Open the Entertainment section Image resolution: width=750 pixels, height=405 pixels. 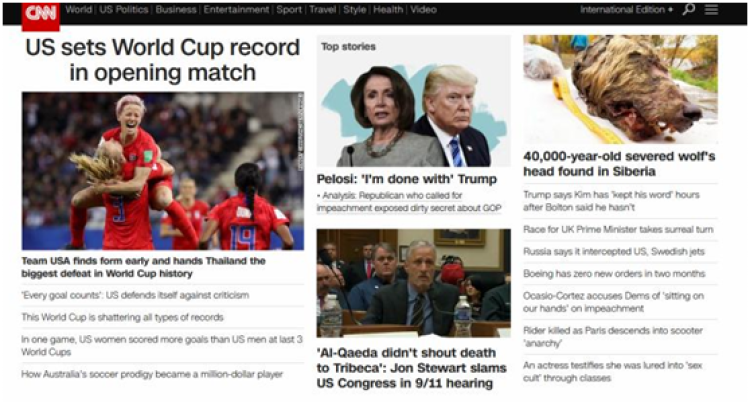pyautogui.click(x=236, y=10)
